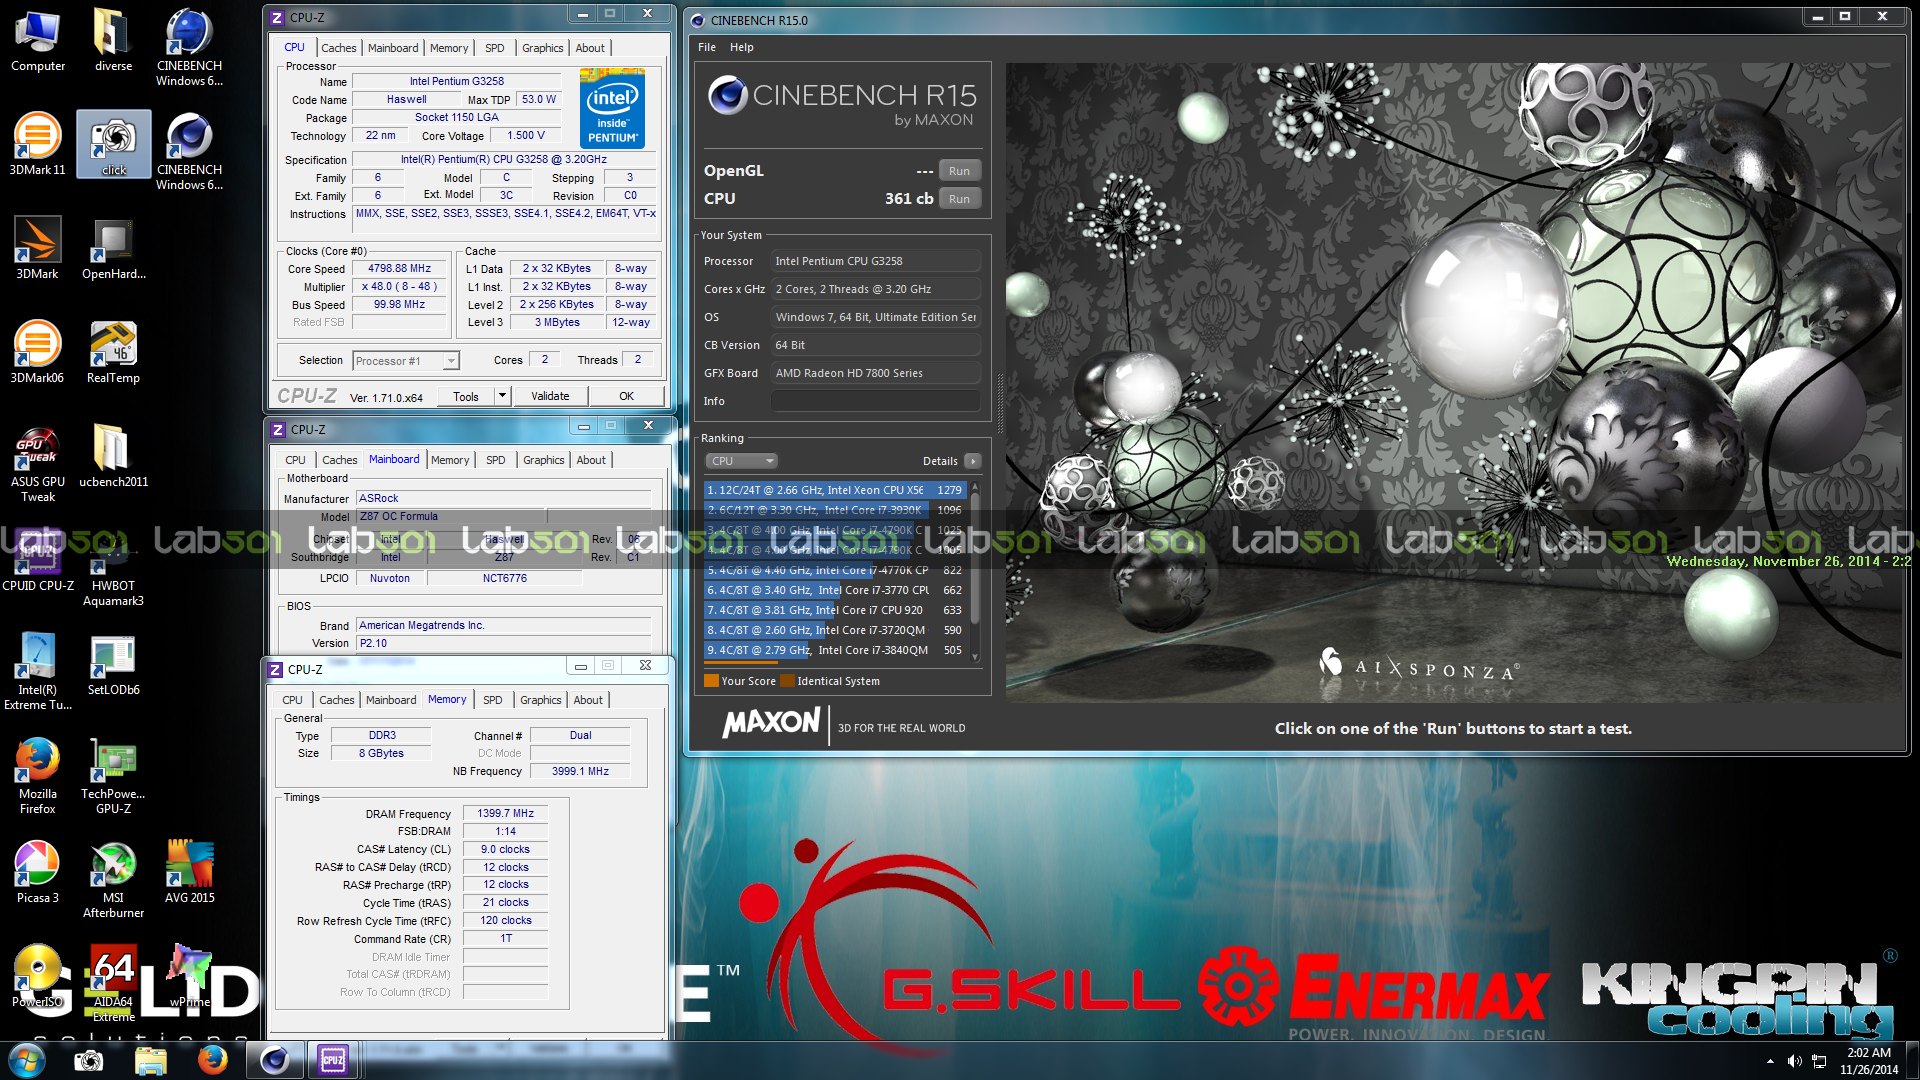
Task: Open the click camera shortcut
Action: pos(114,145)
